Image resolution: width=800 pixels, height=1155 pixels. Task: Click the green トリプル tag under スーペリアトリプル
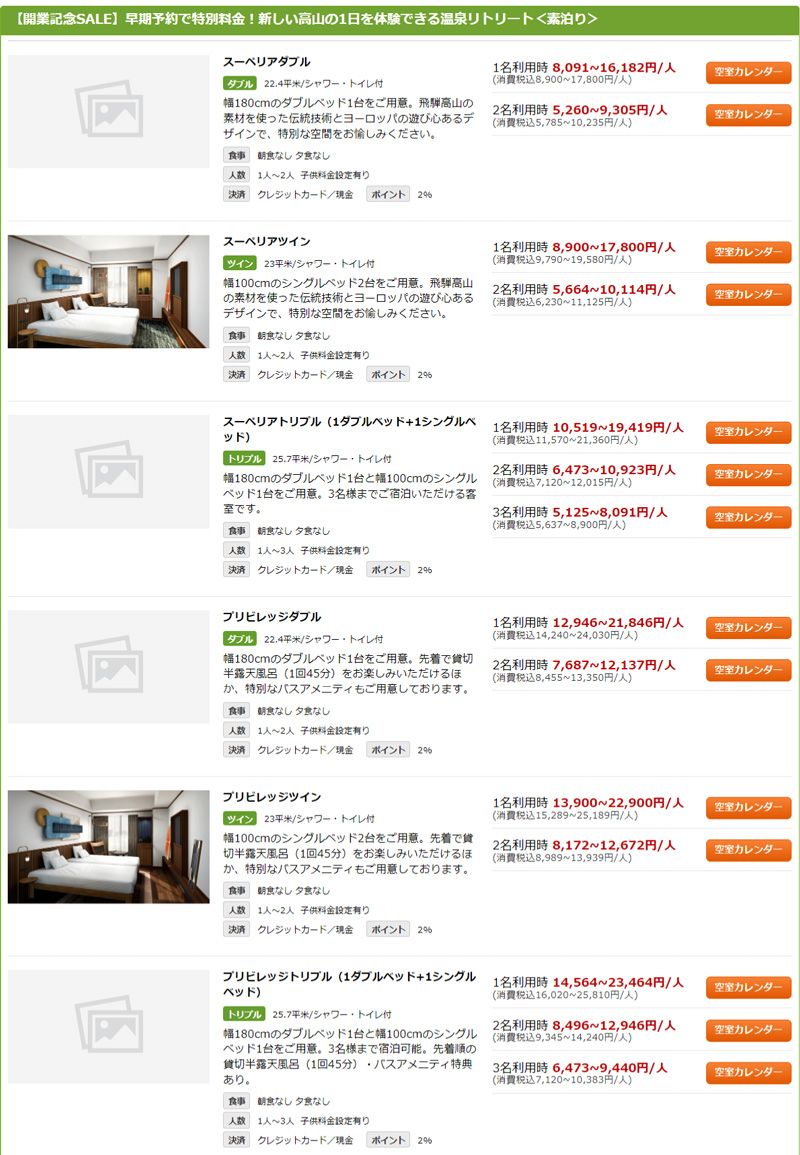245,458
